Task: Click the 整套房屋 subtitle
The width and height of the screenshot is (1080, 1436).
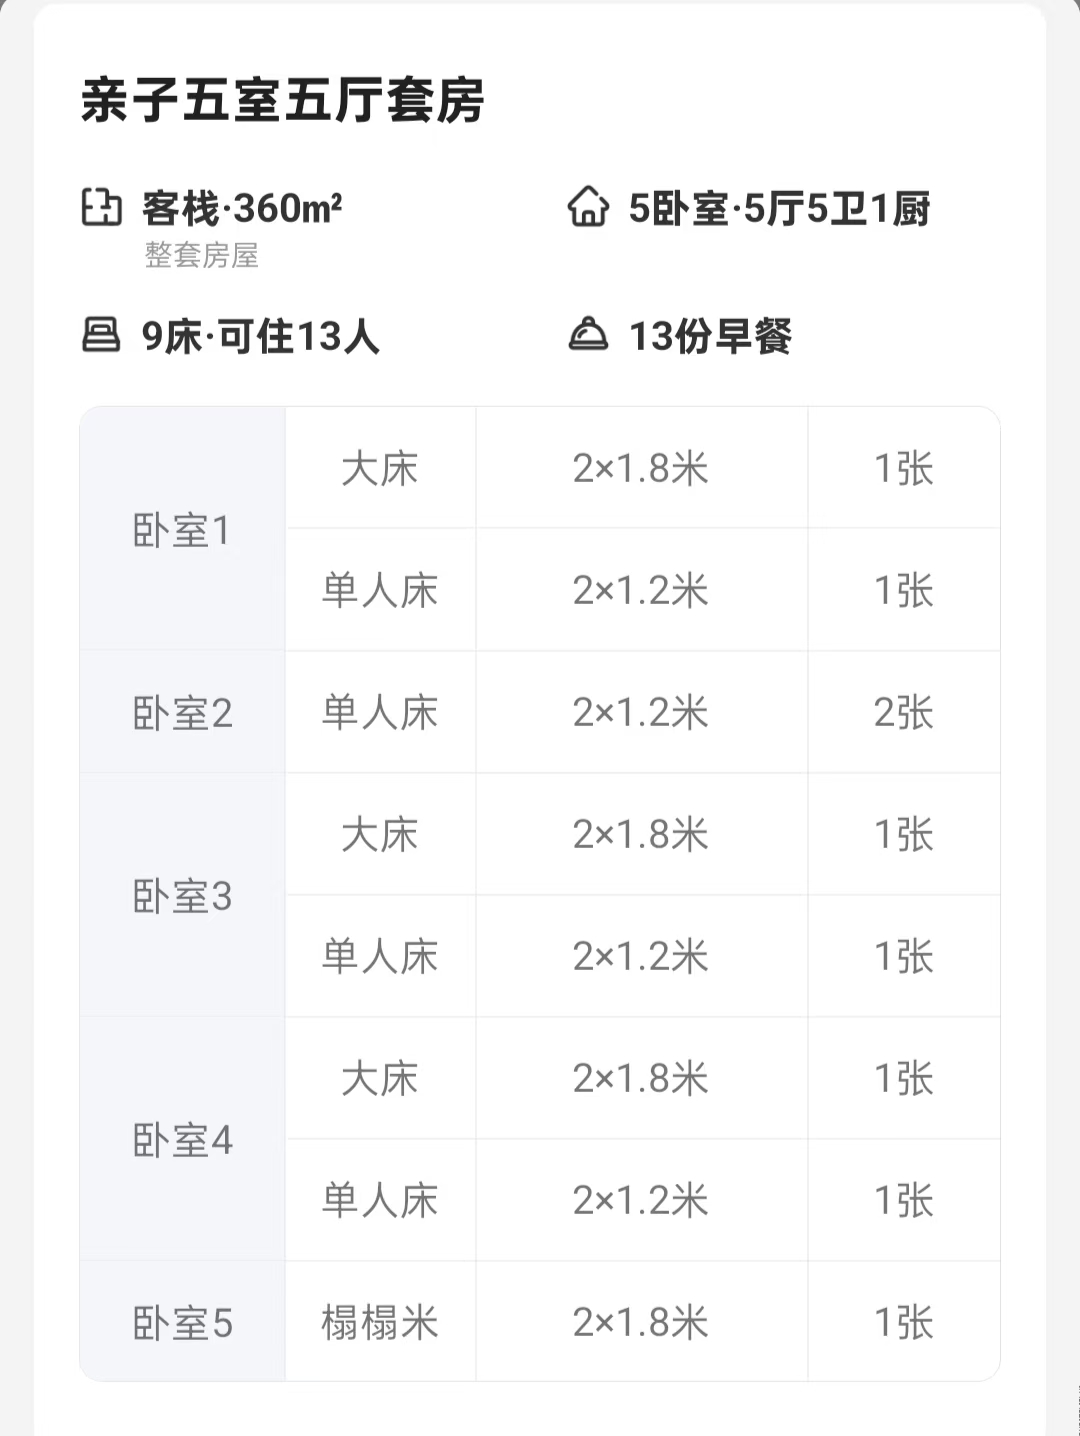Action: (201, 256)
